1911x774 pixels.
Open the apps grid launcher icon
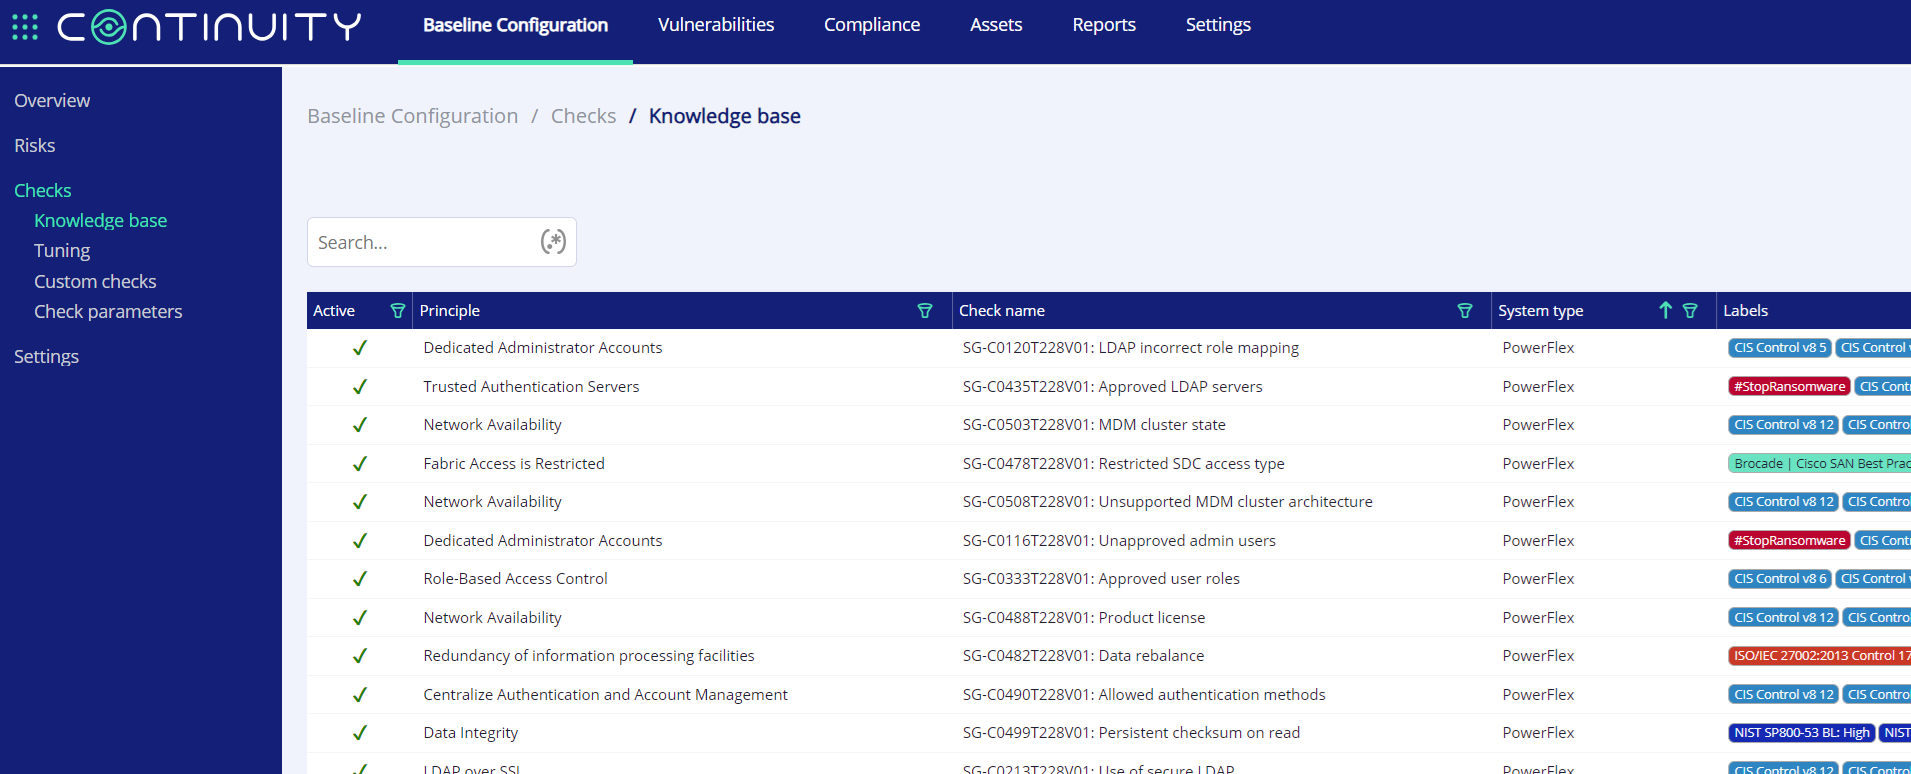pos(25,27)
